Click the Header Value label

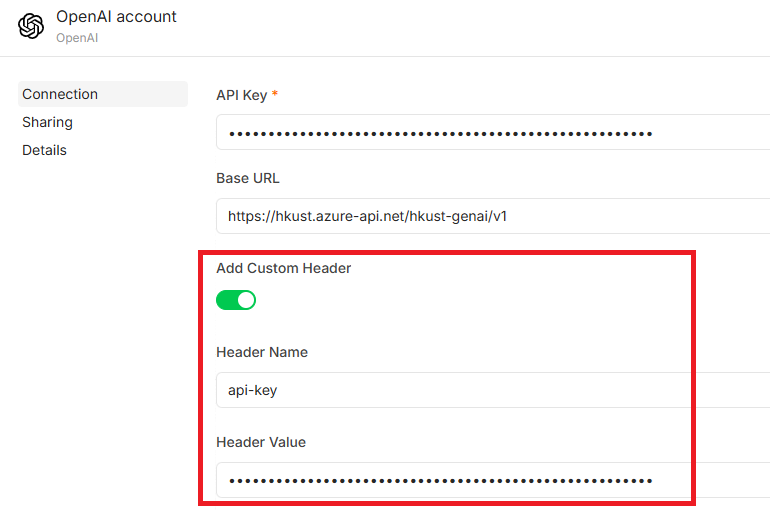pos(261,442)
